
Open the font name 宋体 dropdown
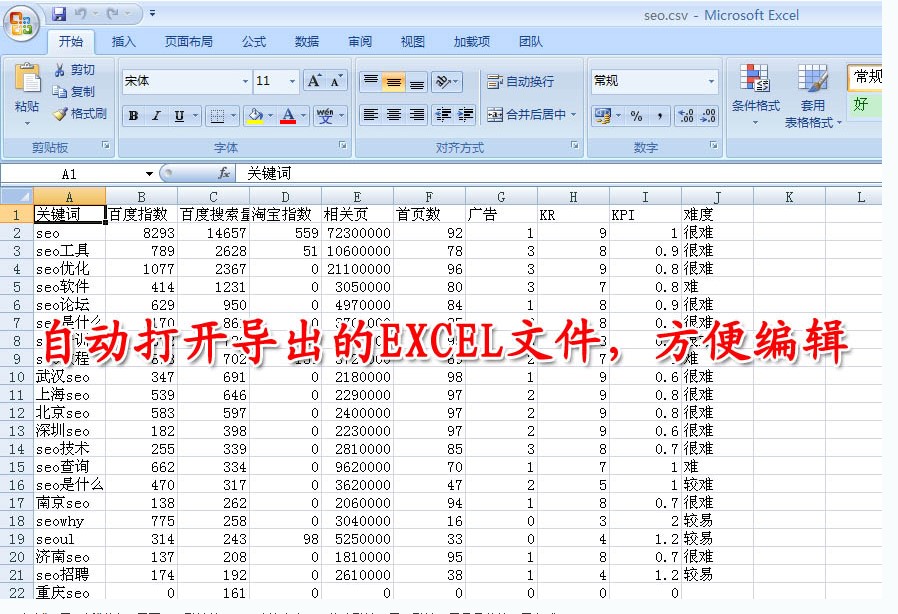tap(246, 81)
